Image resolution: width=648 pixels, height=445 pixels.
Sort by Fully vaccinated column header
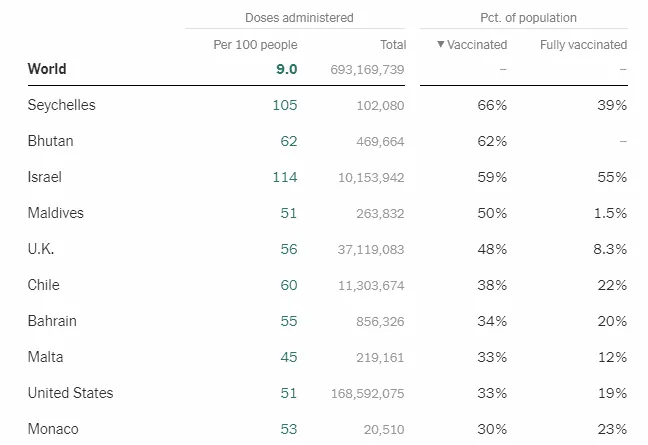pos(583,45)
